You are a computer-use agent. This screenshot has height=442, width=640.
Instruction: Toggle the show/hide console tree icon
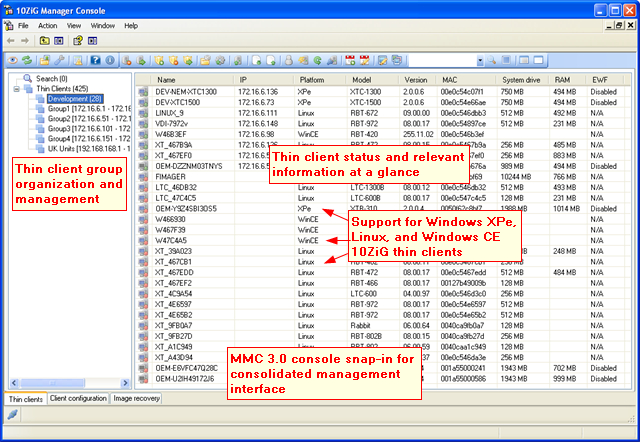pos(59,40)
